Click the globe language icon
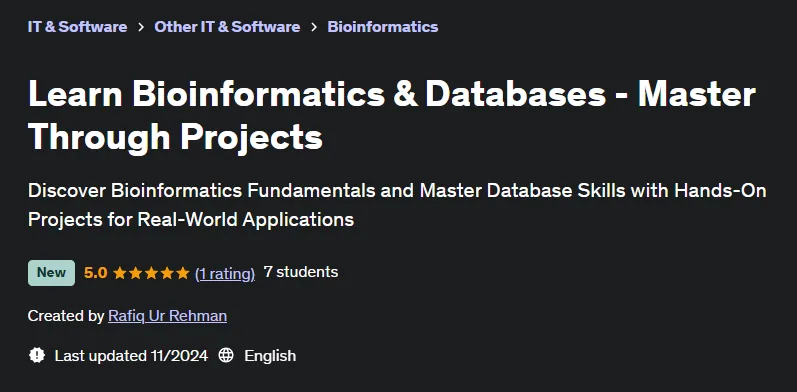The width and height of the screenshot is (797, 392). coord(226,355)
